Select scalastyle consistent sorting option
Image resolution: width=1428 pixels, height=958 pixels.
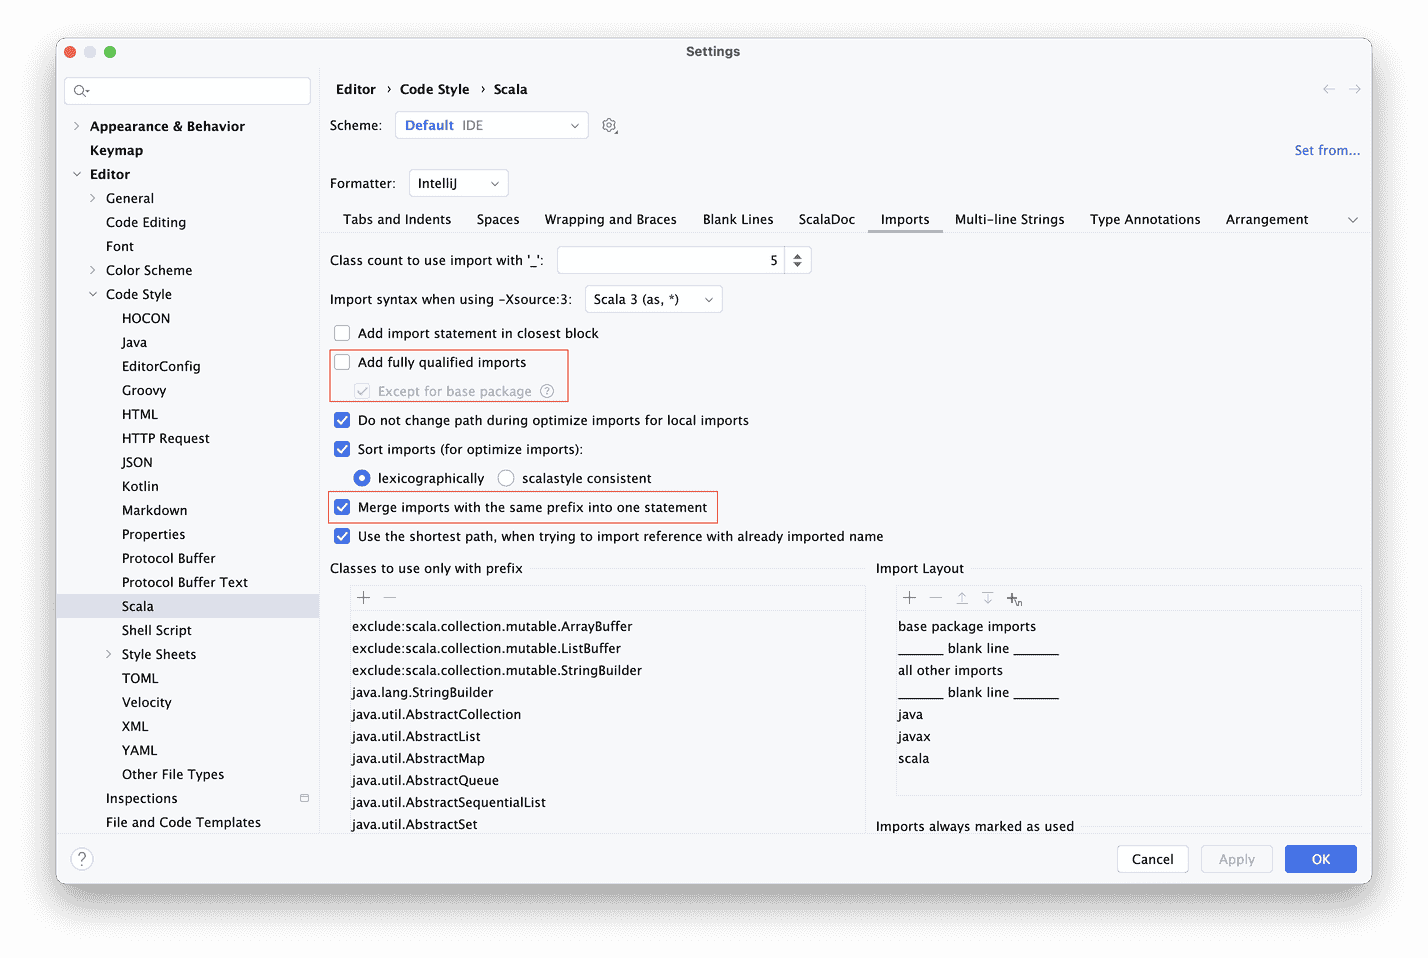(x=506, y=479)
